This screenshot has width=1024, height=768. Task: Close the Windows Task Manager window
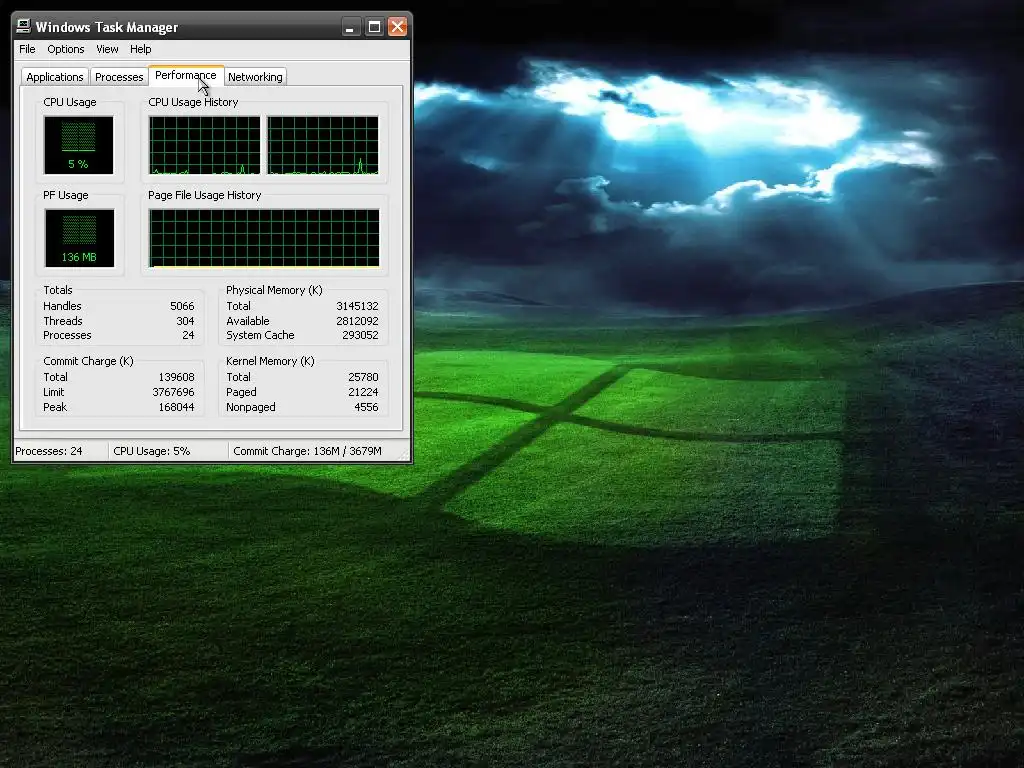[x=397, y=27]
